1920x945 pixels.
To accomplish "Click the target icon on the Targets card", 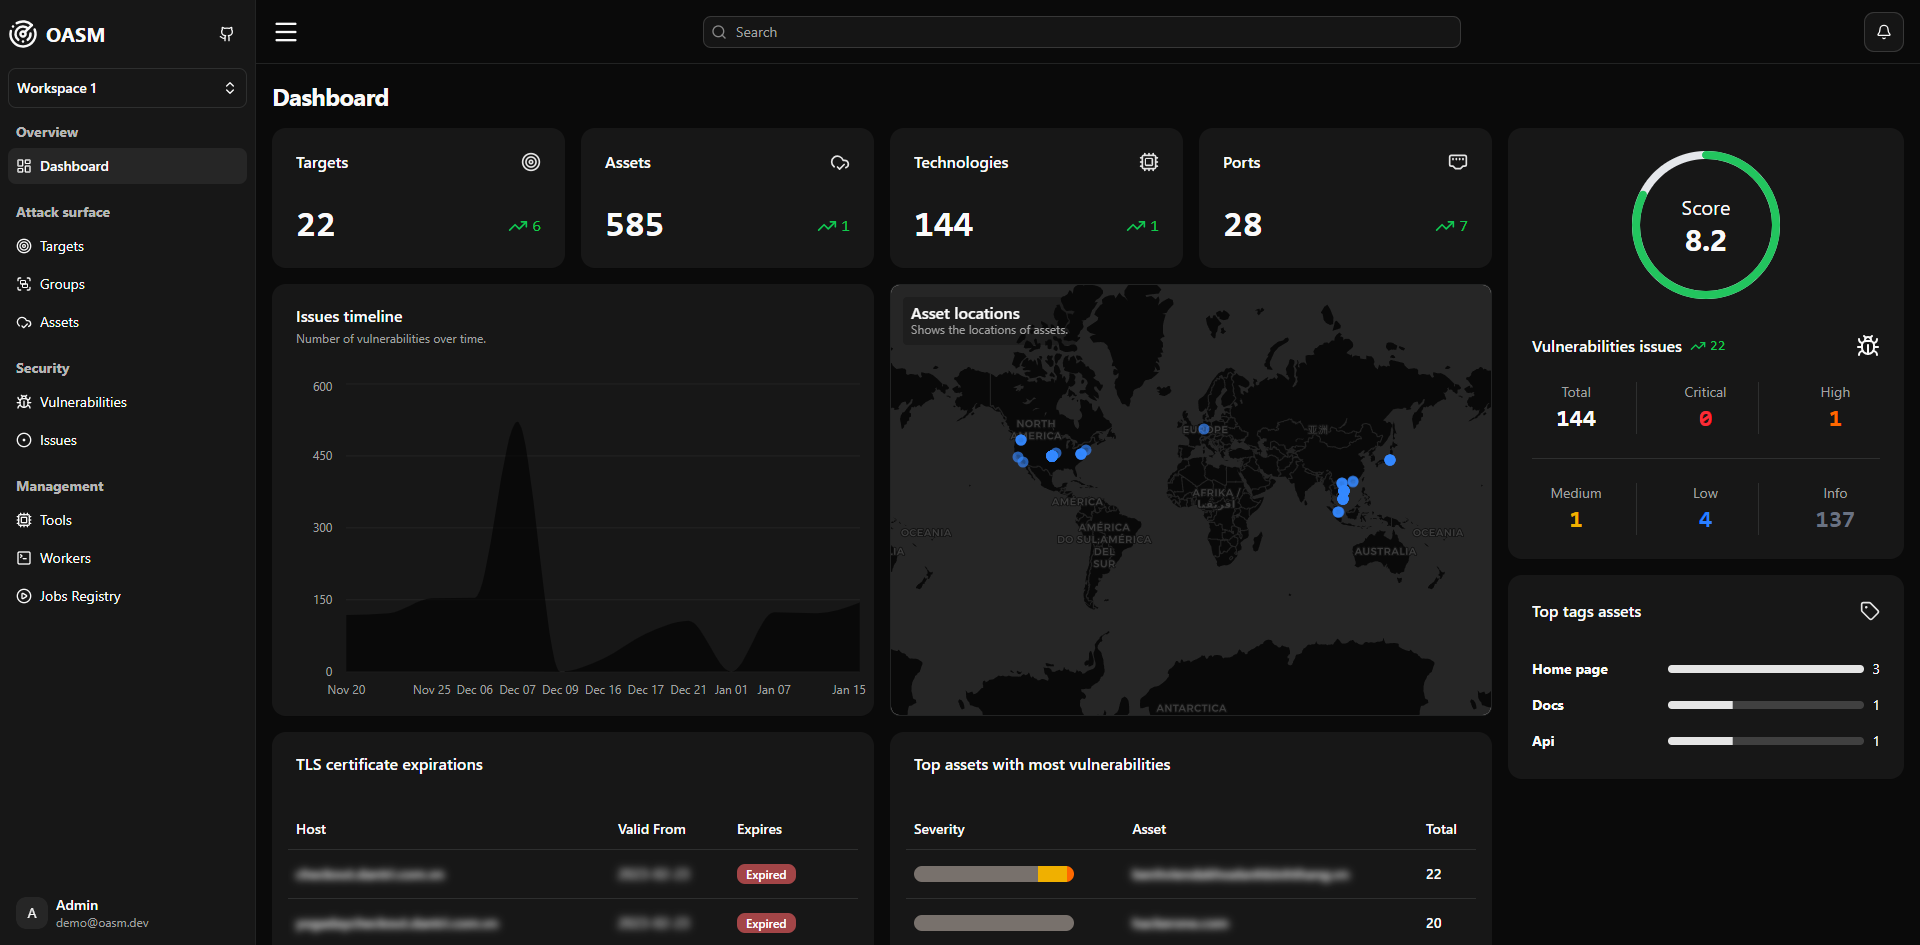I will [531, 162].
